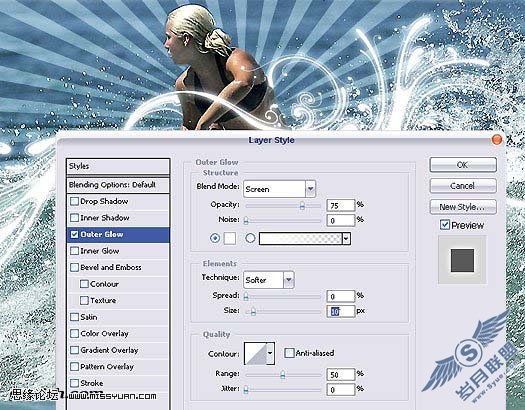
Task: Click the OK button
Action: 463,165
